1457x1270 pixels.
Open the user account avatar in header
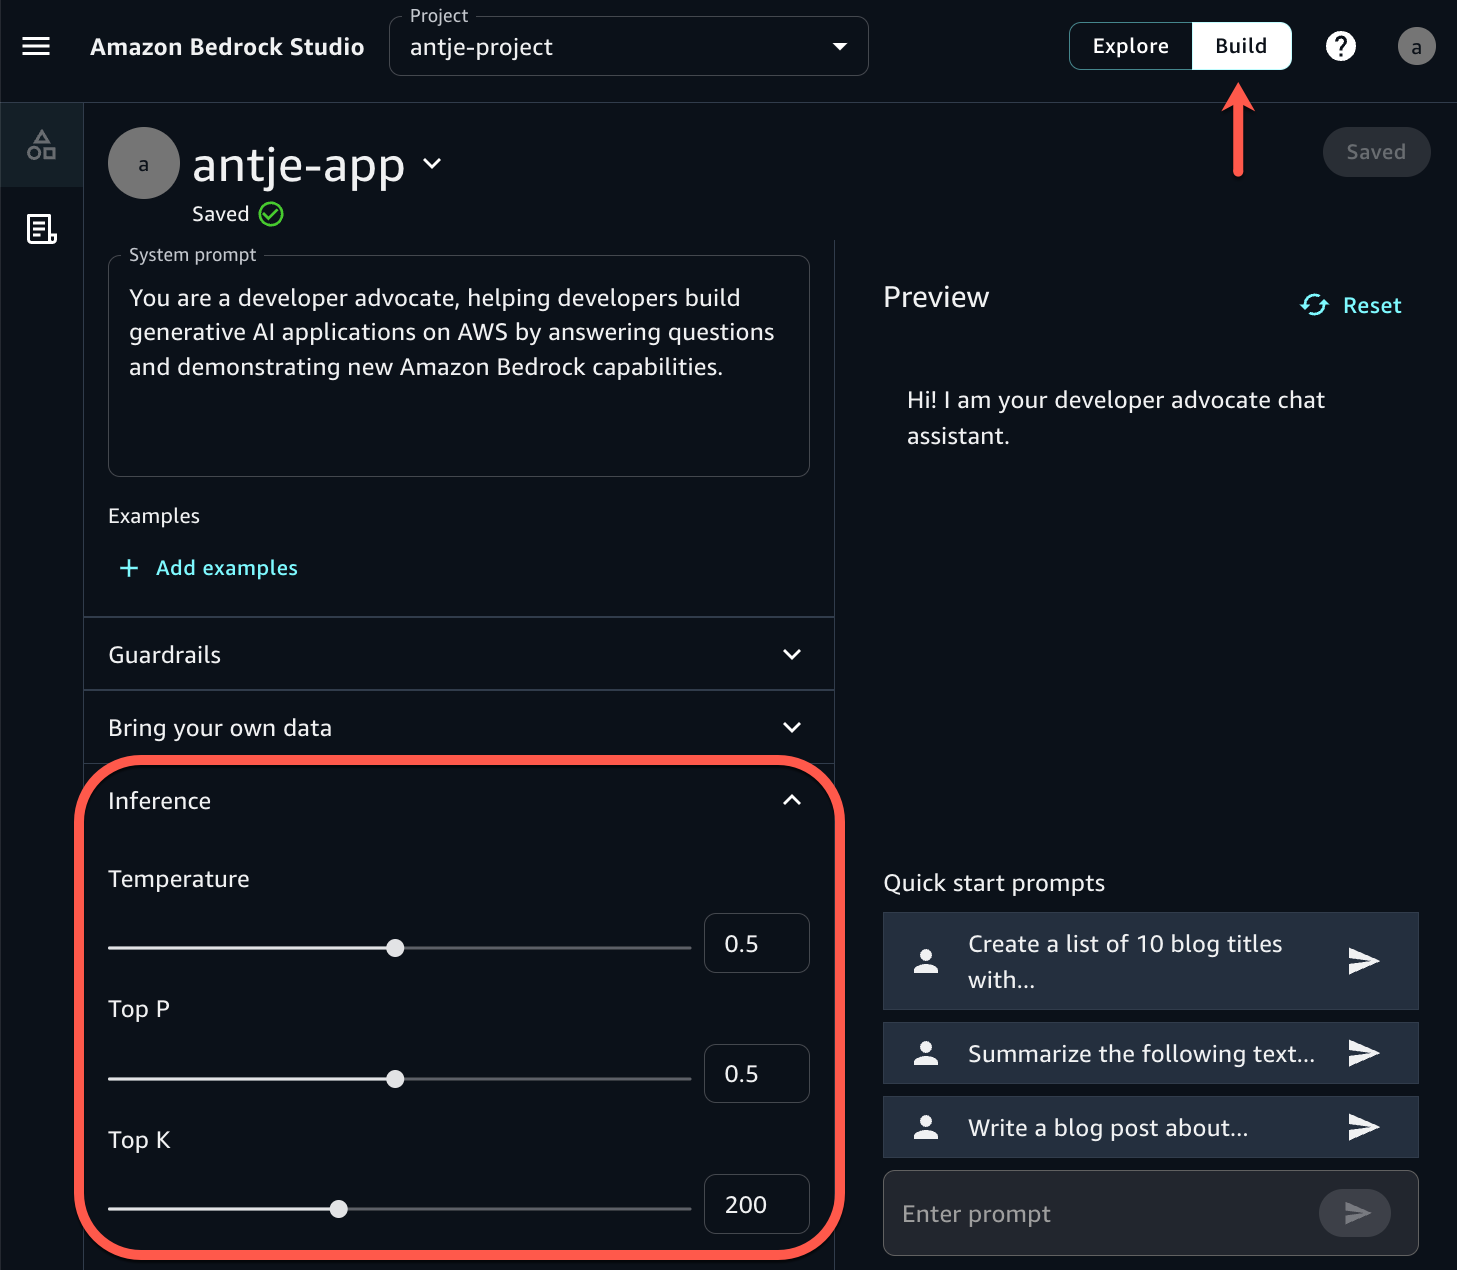[1416, 46]
